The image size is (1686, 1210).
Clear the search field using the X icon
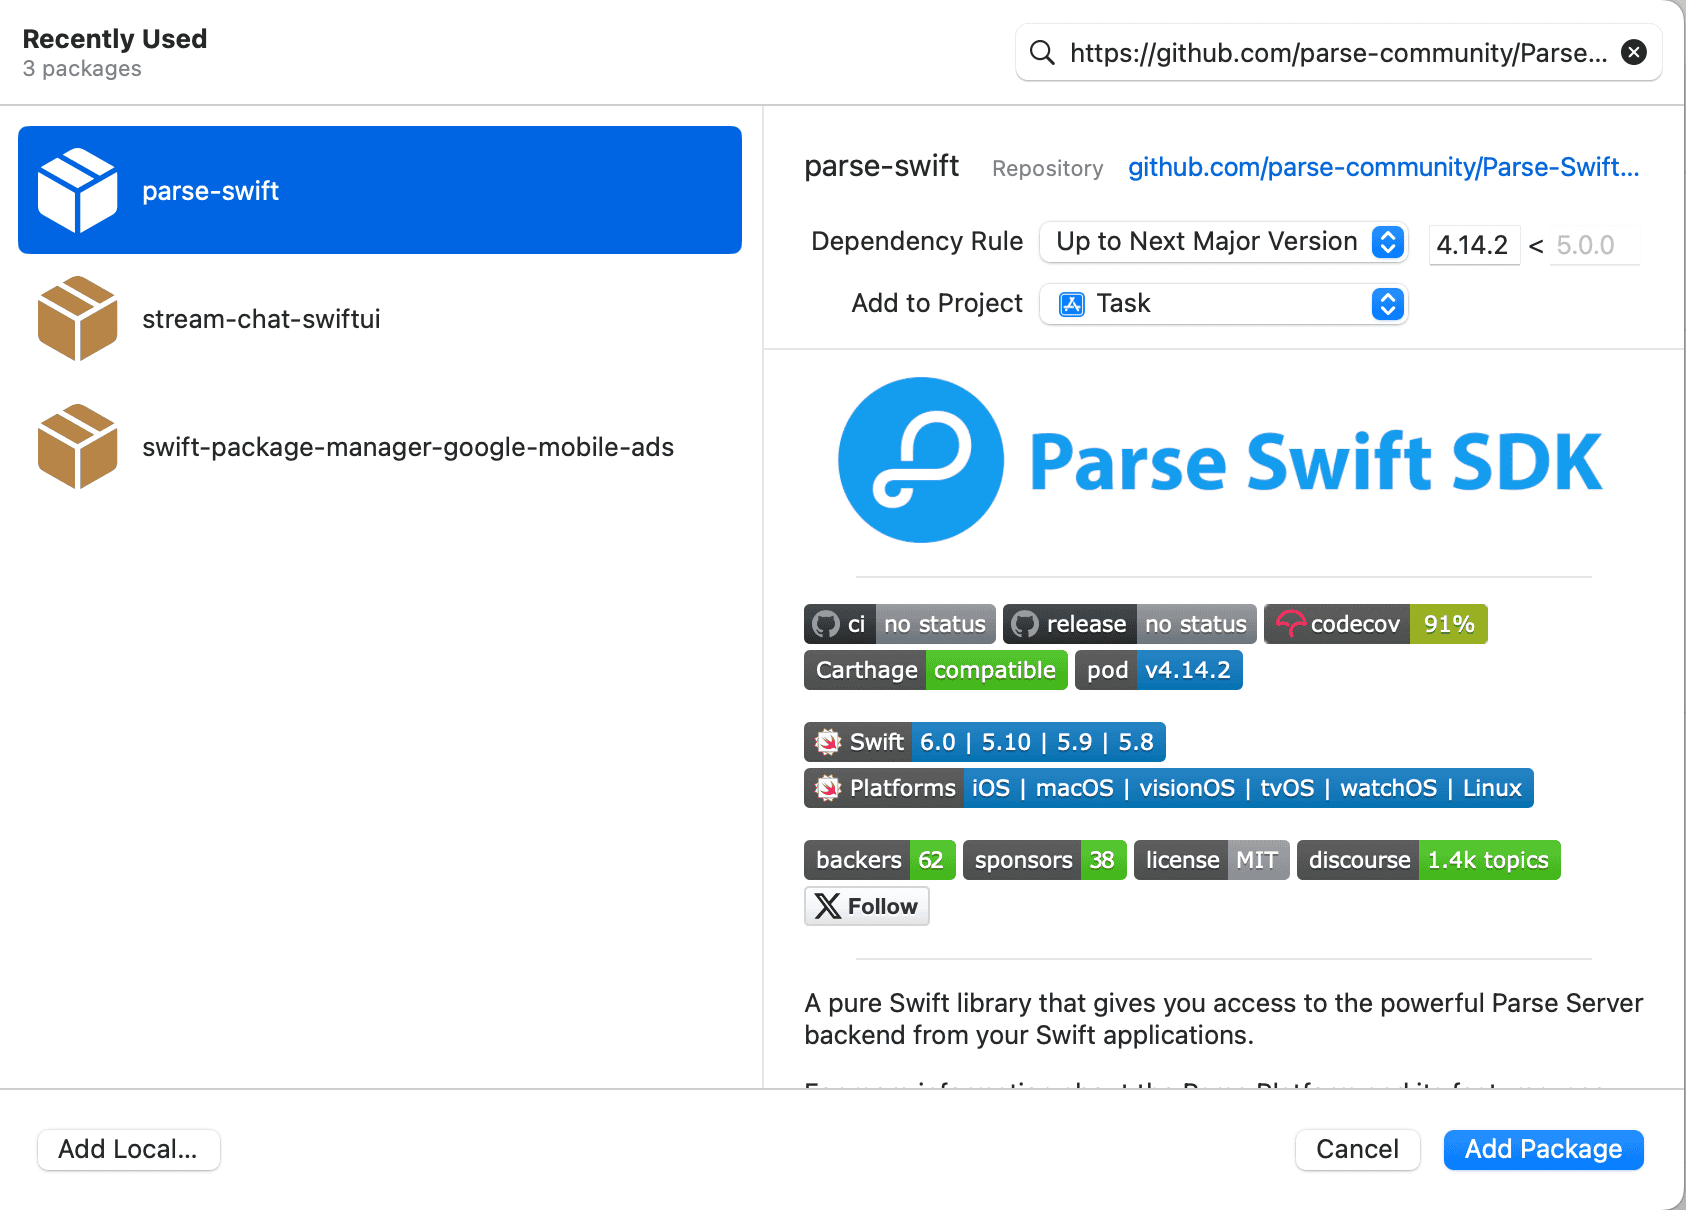coord(1634,52)
